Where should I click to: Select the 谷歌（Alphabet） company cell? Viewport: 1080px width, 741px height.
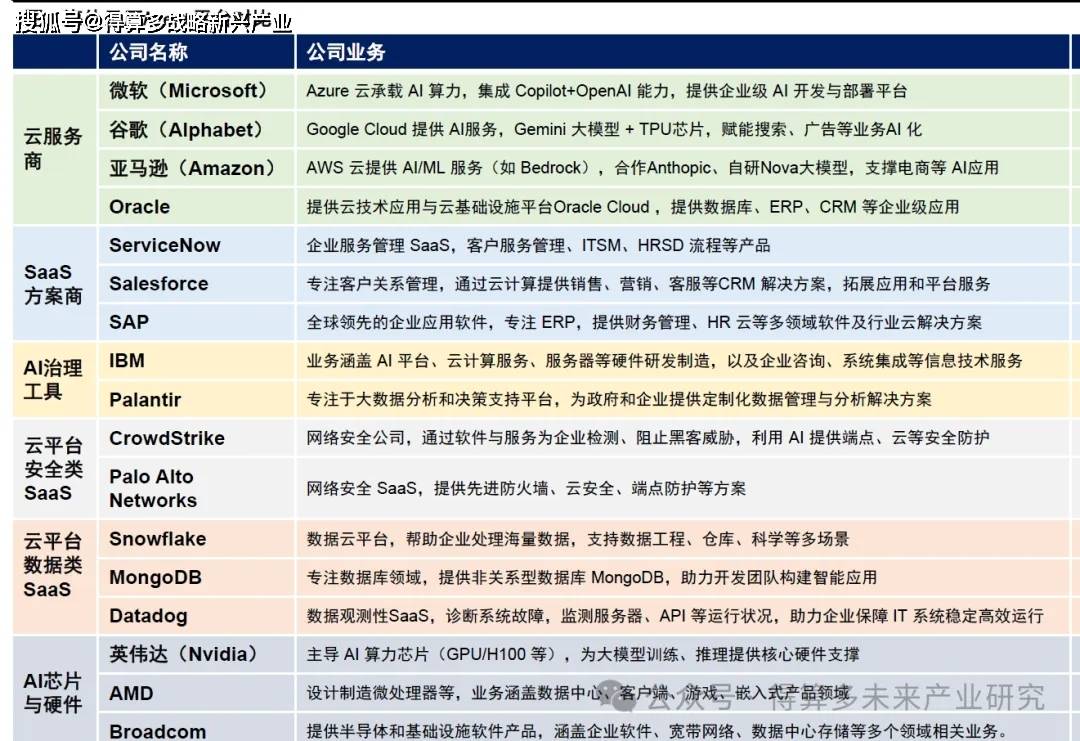[x=186, y=130]
